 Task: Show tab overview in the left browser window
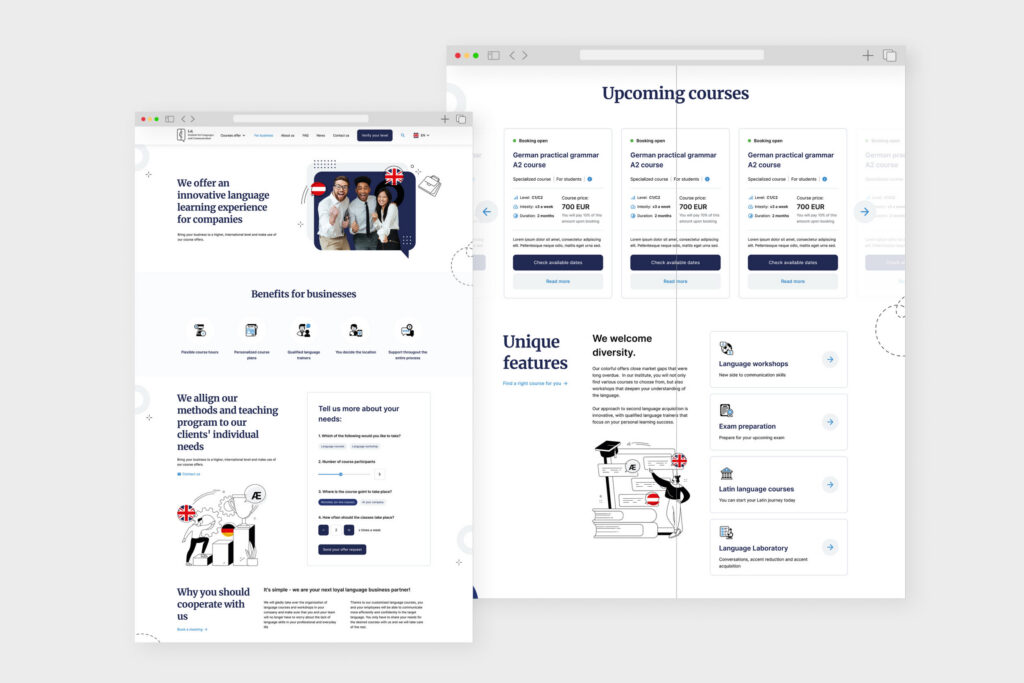(461, 119)
